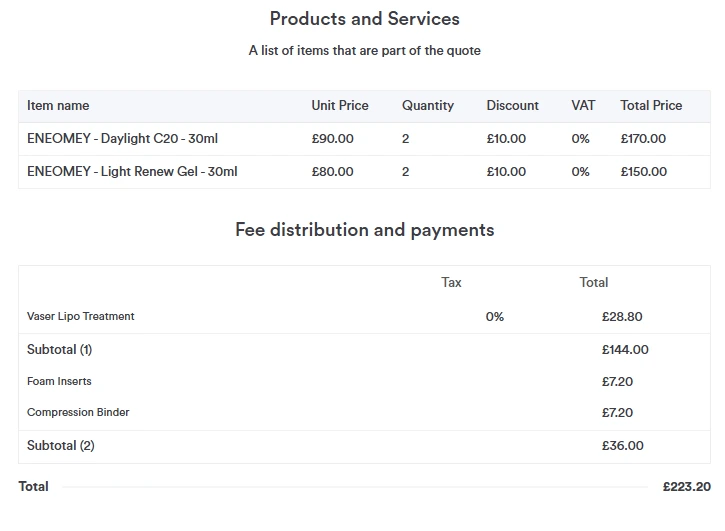The width and height of the screenshot is (725, 531).
Task: Click the Vaser Lipo Treatment row label
Action: [x=81, y=317]
